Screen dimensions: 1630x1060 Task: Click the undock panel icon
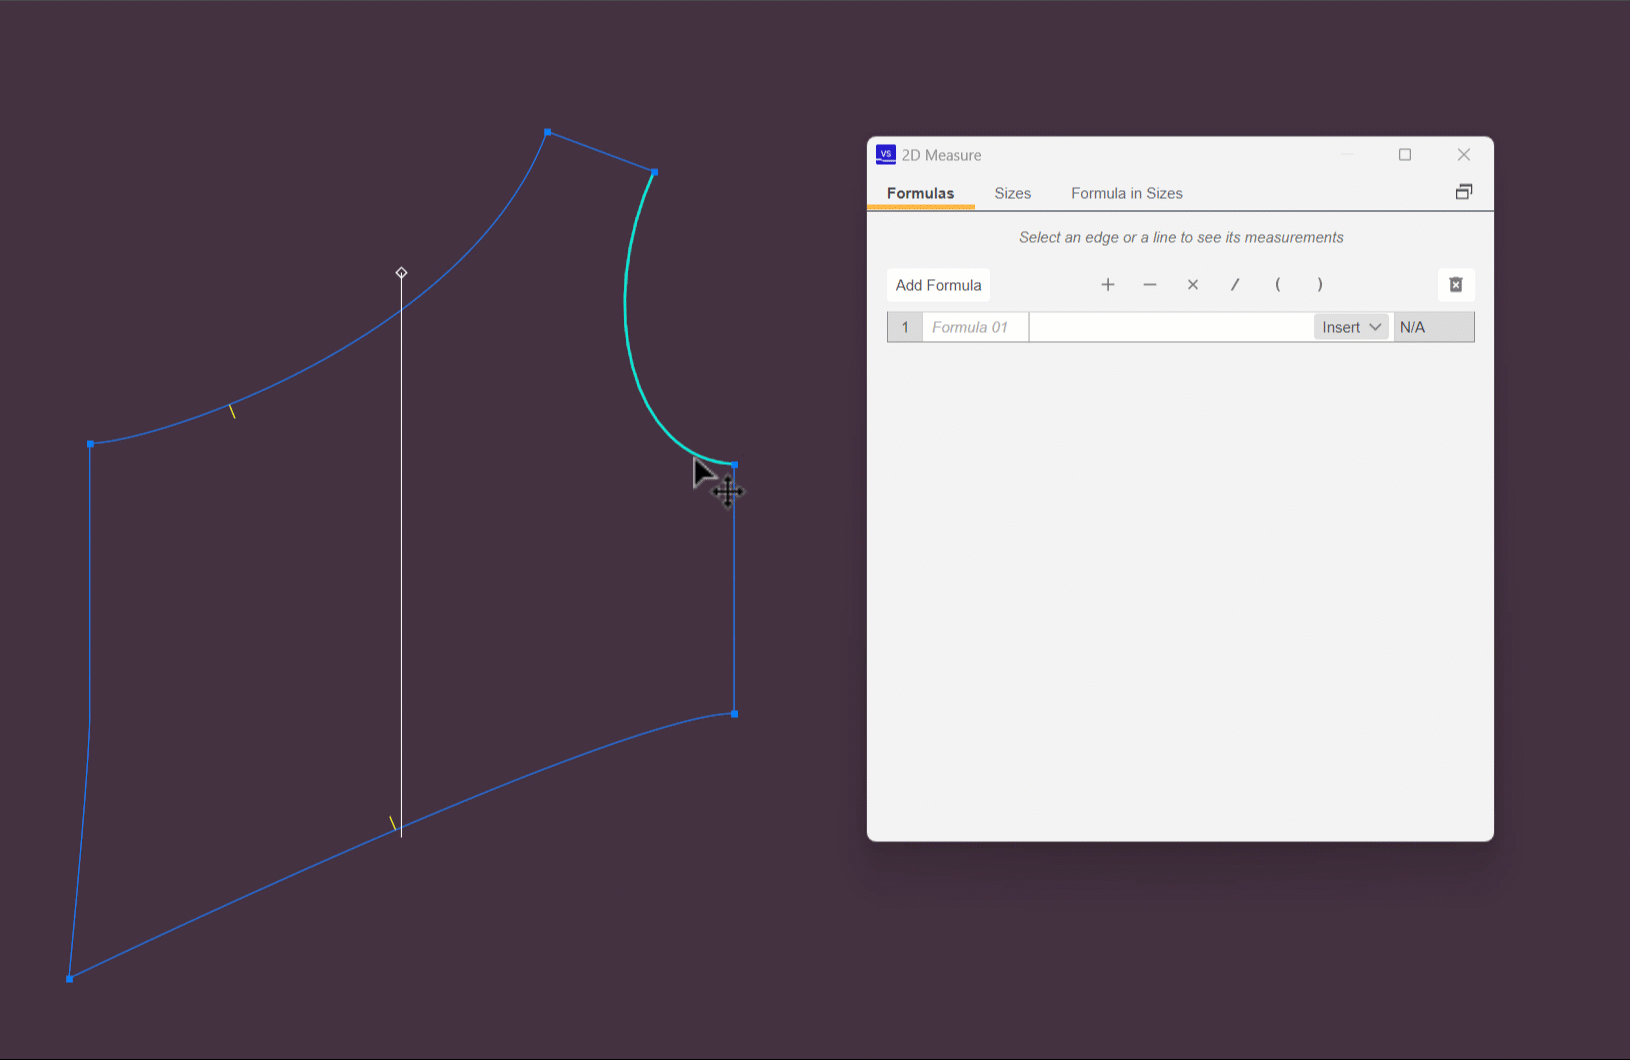coord(1464,192)
